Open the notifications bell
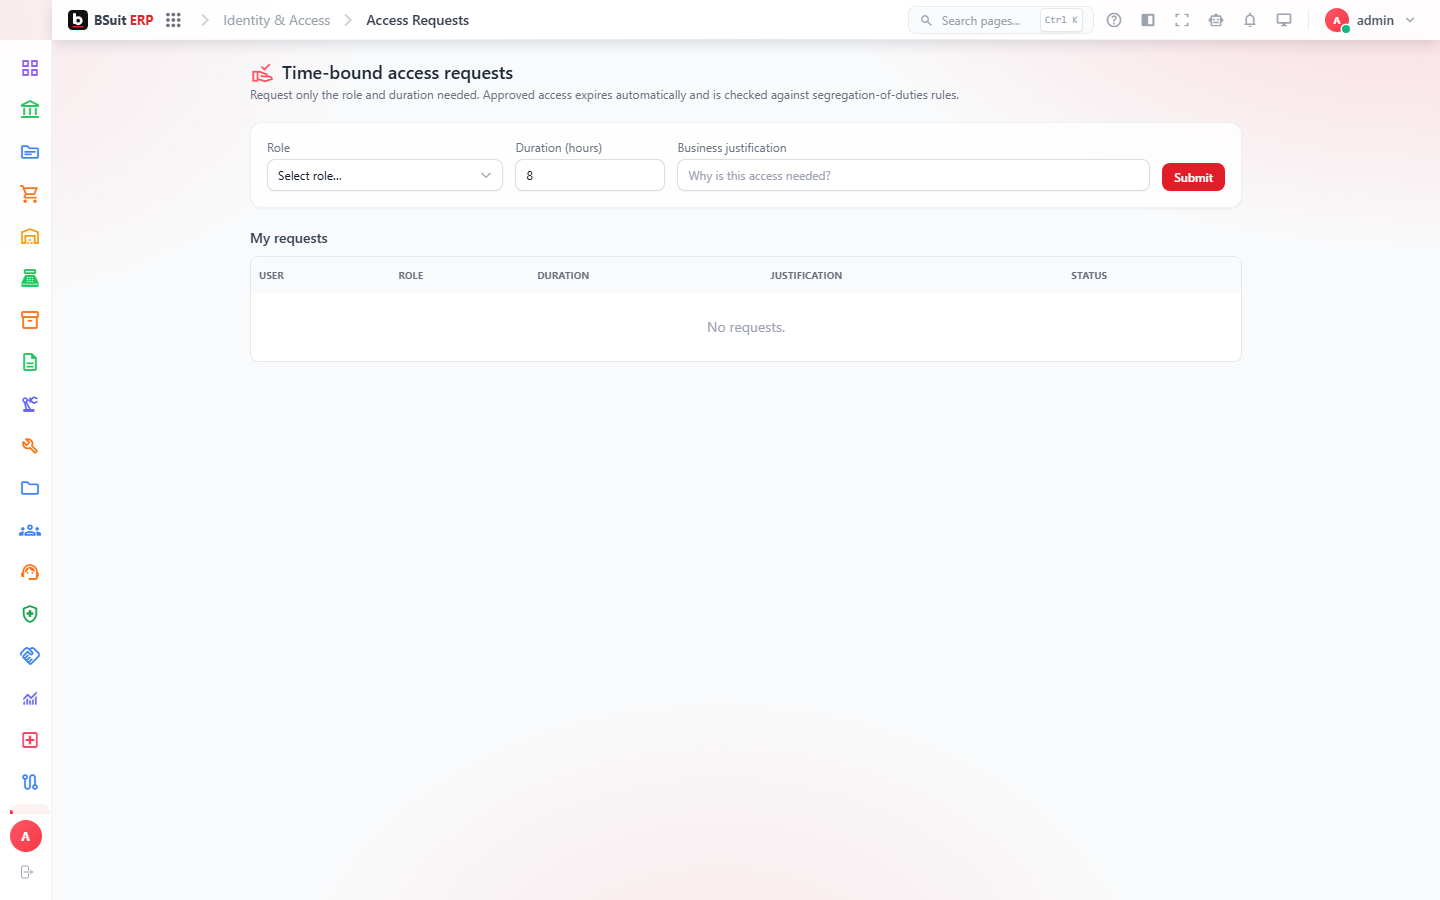This screenshot has height=900, width=1440. (x=1250, y=20)
